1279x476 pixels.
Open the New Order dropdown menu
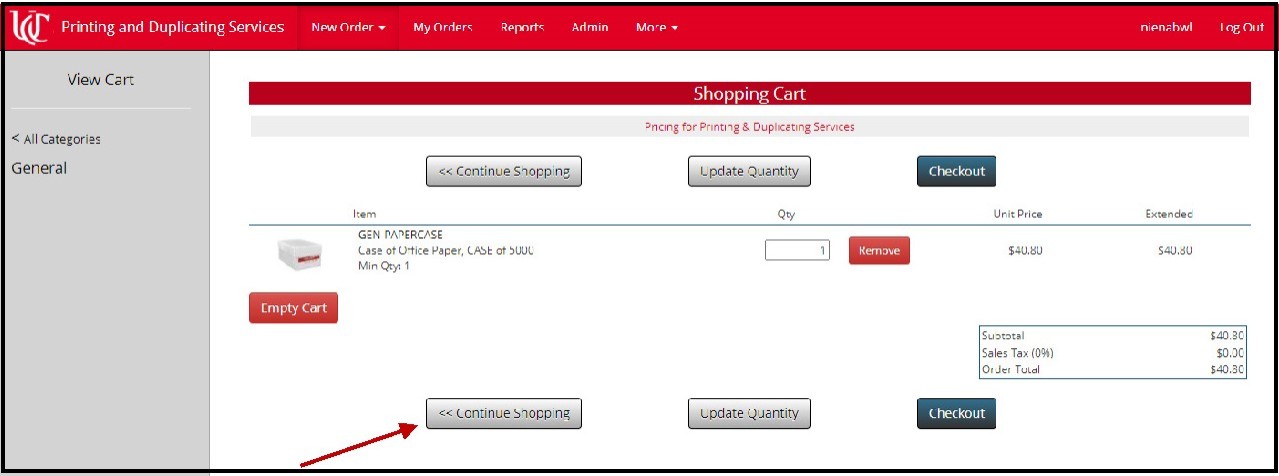tap(348, 28)
